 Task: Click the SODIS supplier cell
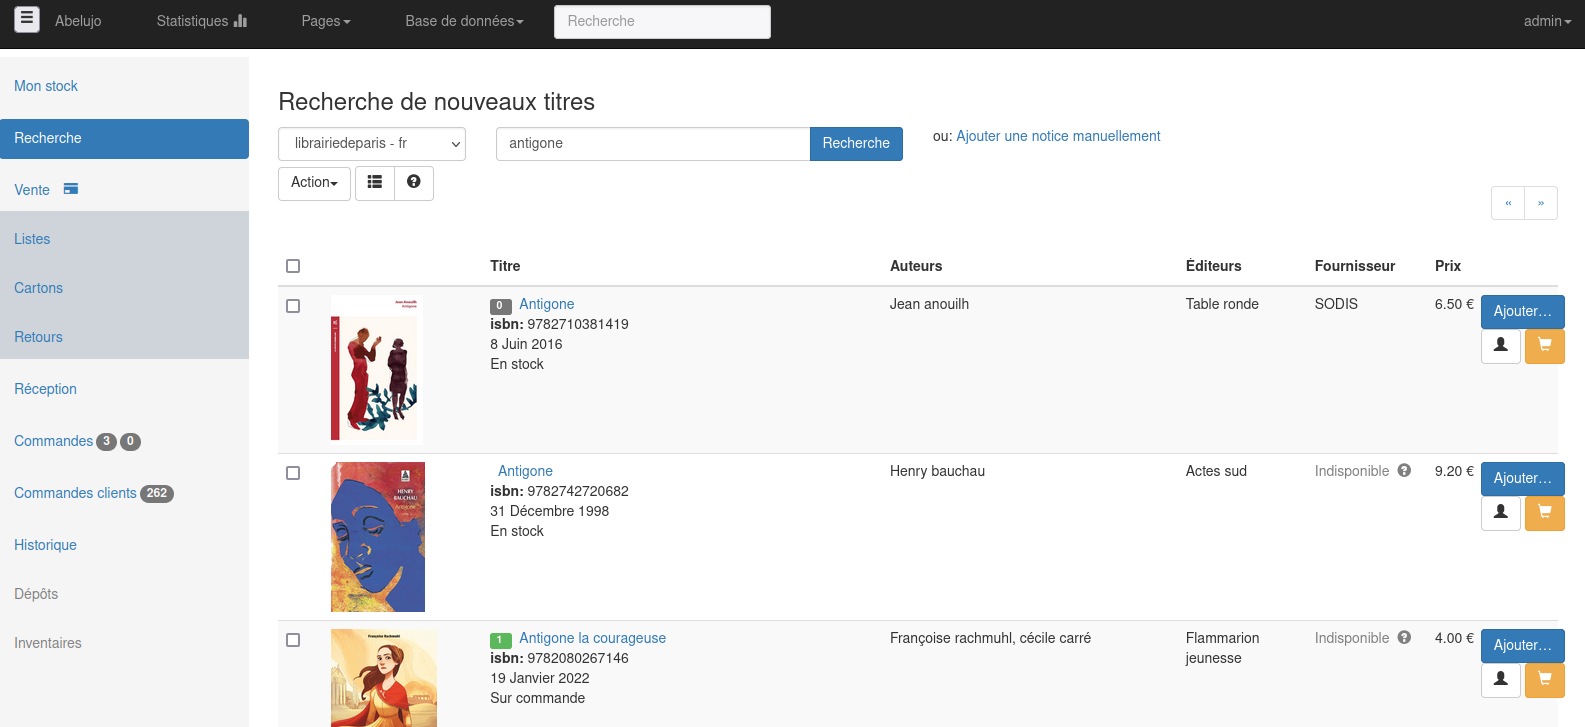[1336, 304]
